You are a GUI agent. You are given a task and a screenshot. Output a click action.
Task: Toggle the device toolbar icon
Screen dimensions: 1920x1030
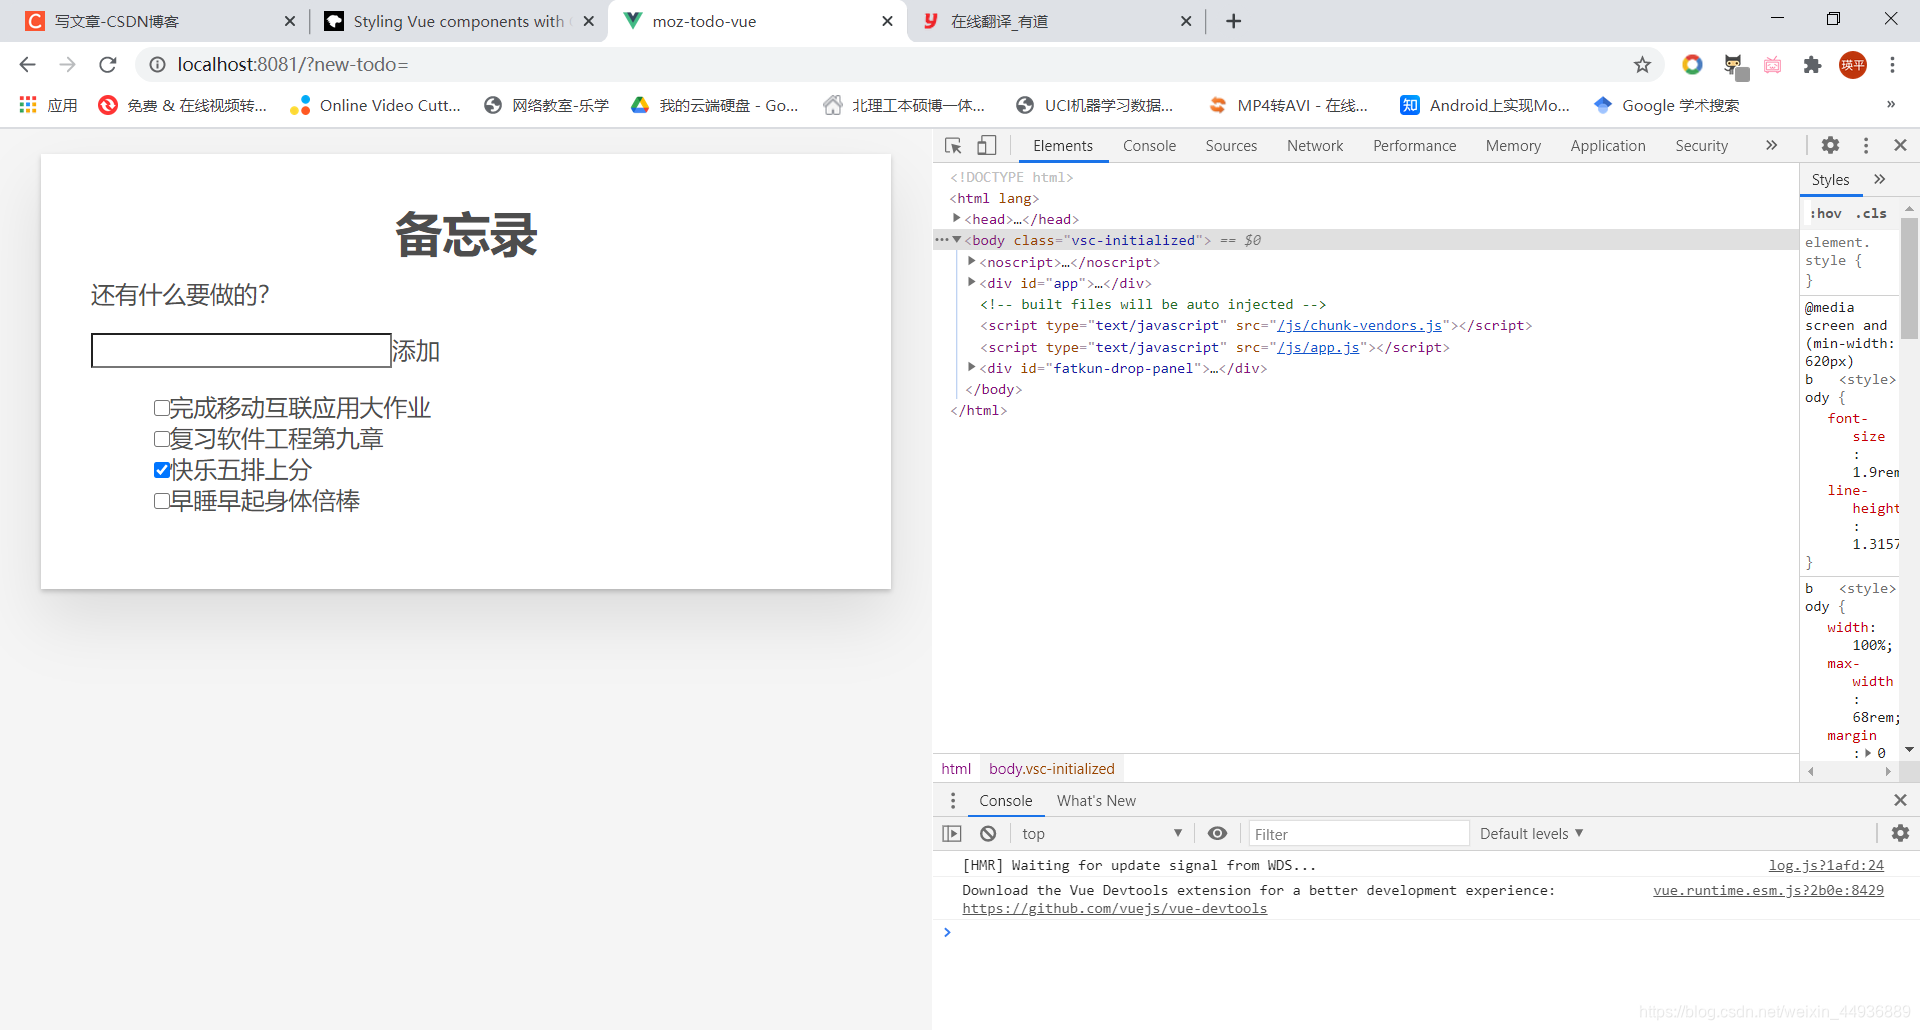[x=986, y=145]
